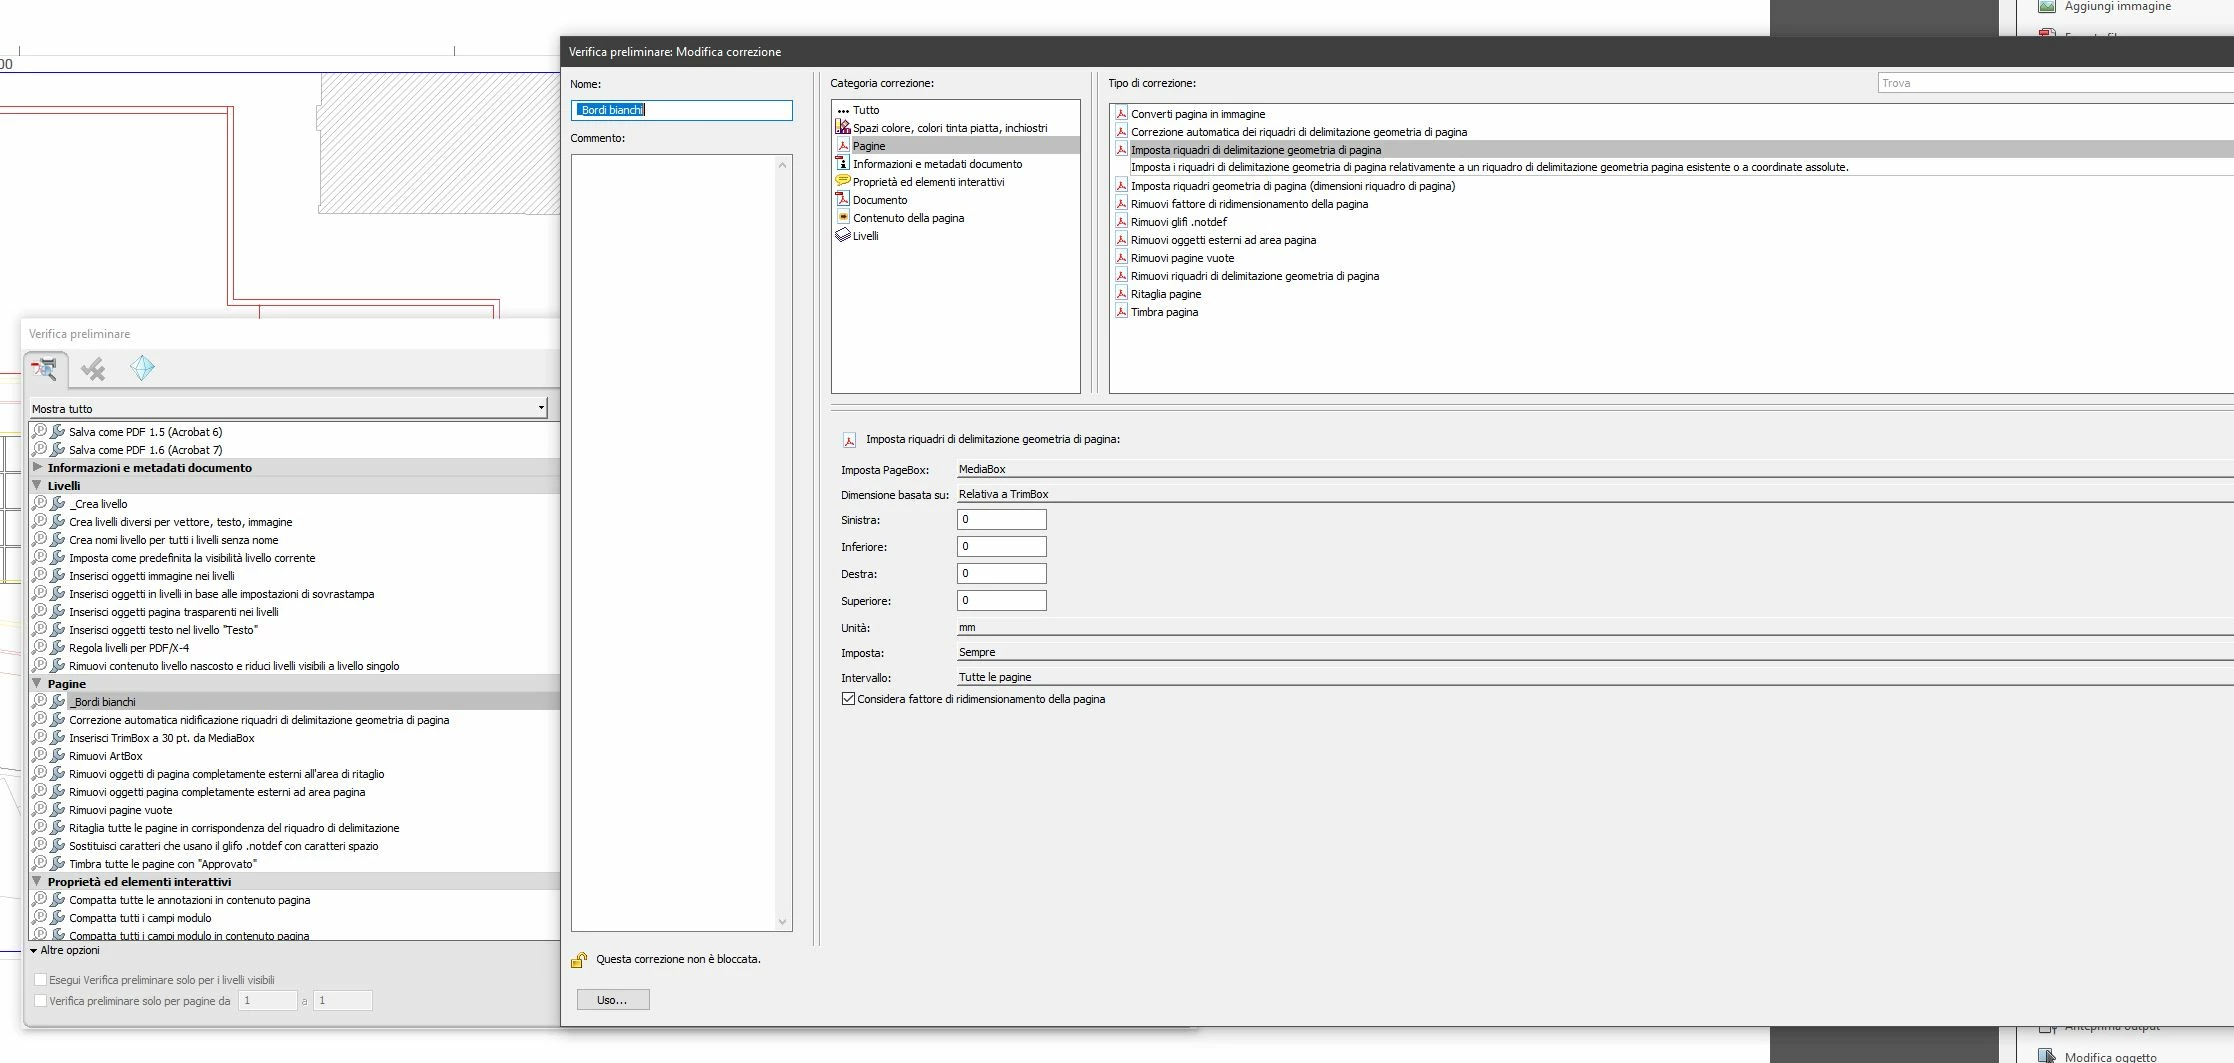Click the starting page number field
Screen dimensions: 2234x1063
pos(267,1000)
